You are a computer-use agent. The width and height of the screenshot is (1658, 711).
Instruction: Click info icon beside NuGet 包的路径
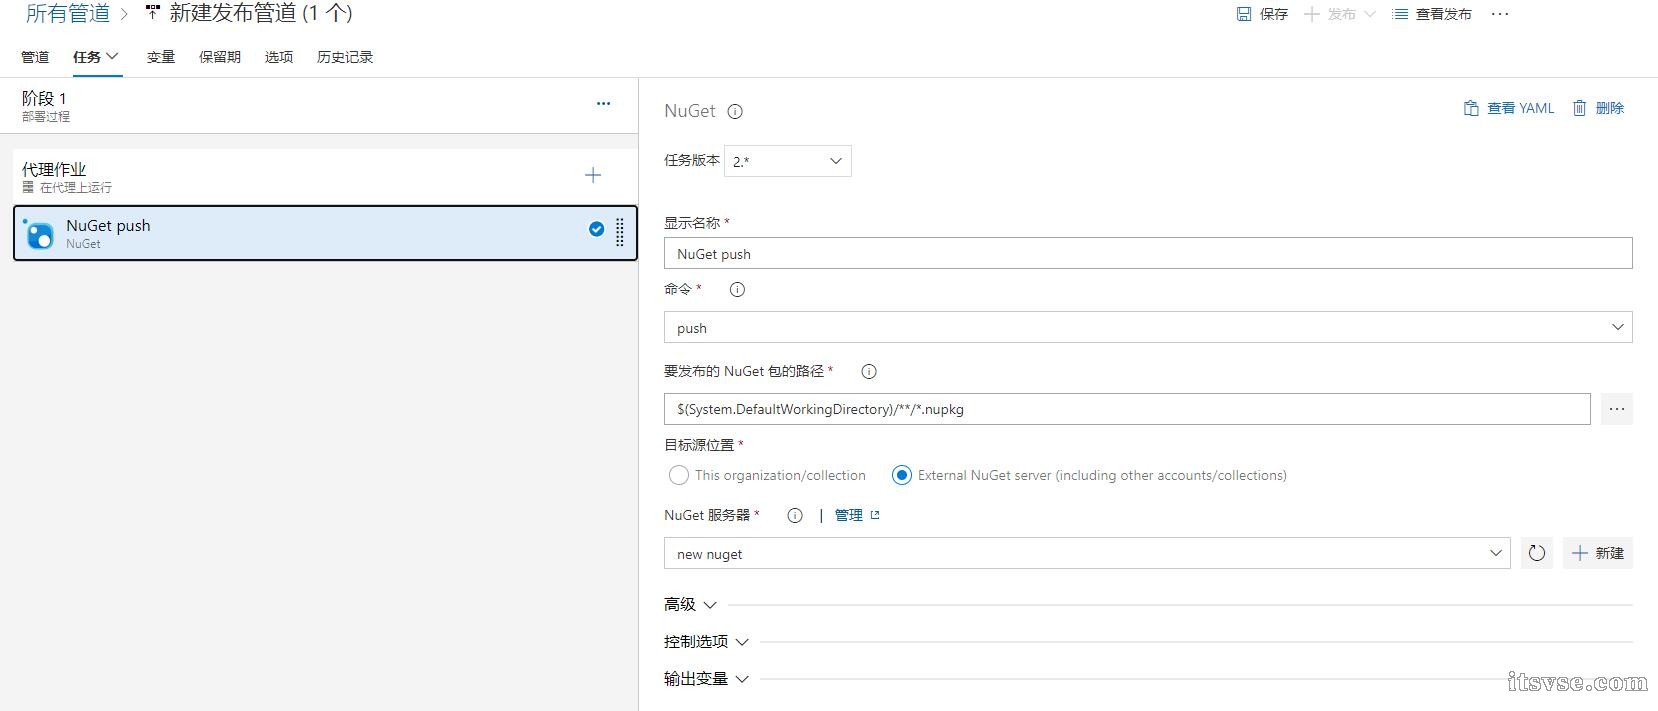click(x=869, y=372)
